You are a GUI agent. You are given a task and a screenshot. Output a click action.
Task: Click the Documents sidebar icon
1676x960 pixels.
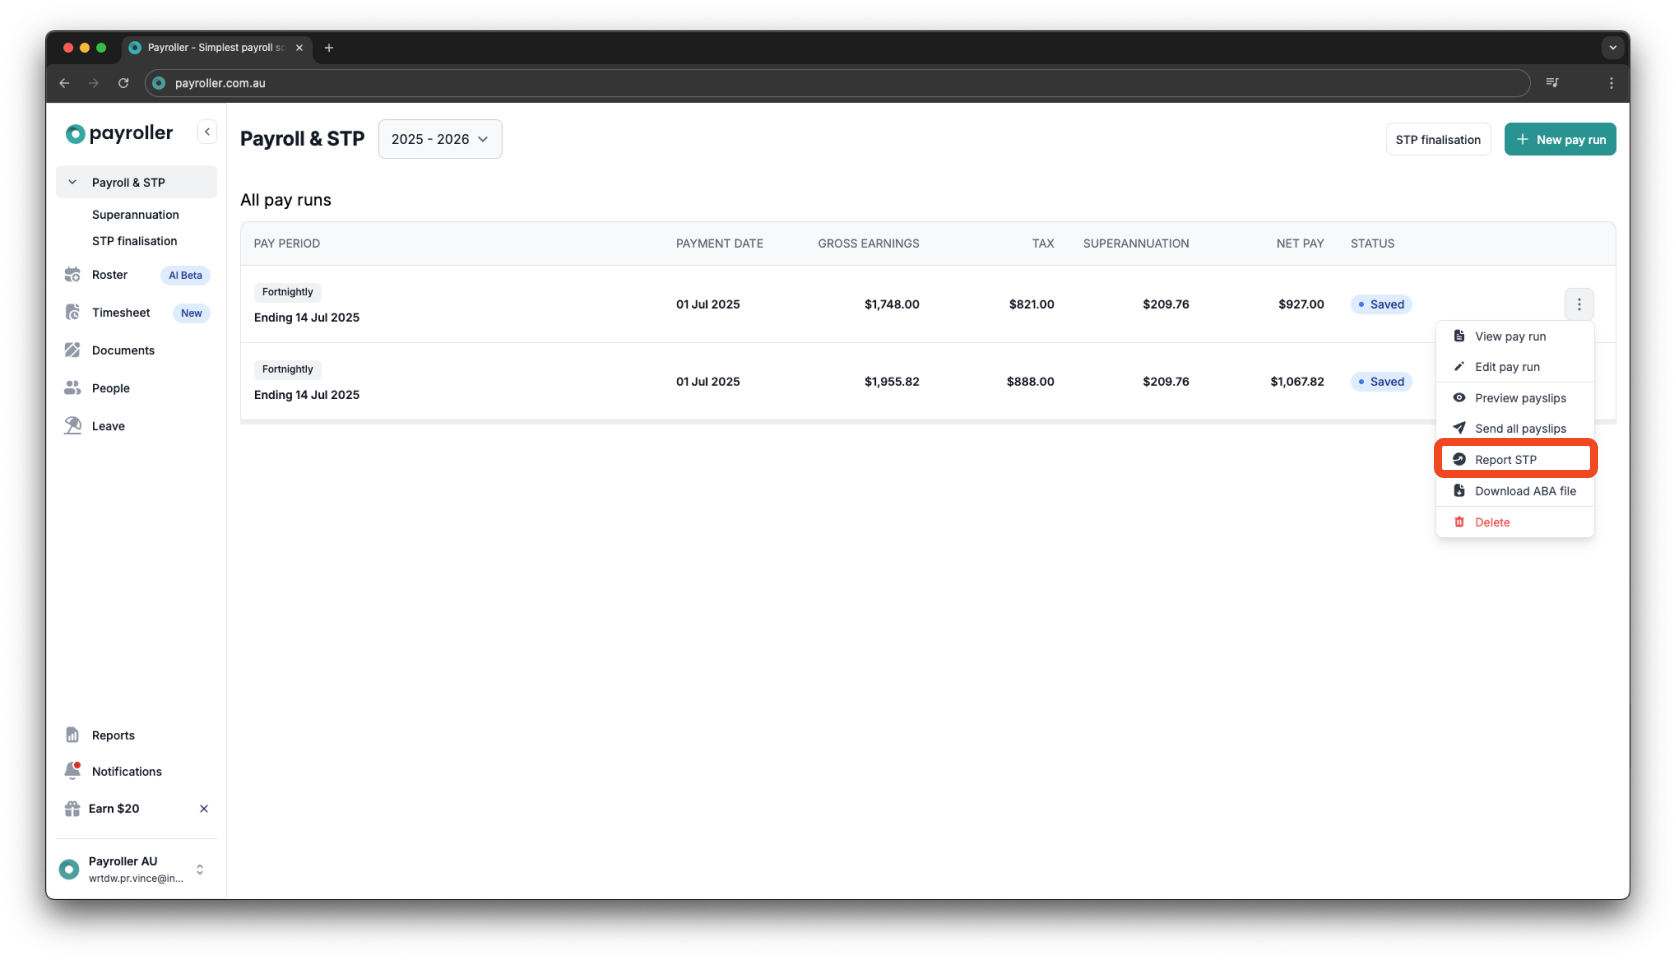[x=72, y=350]
